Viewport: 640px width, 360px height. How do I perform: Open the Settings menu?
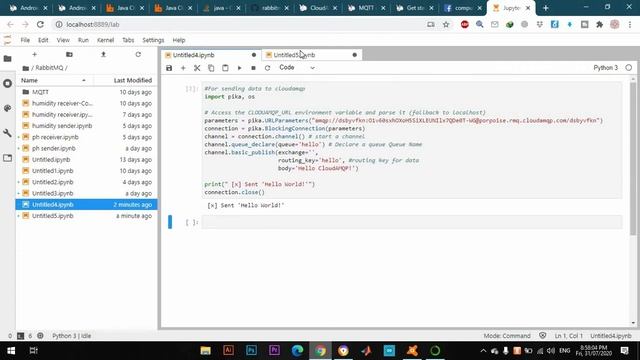click(153, 40)
